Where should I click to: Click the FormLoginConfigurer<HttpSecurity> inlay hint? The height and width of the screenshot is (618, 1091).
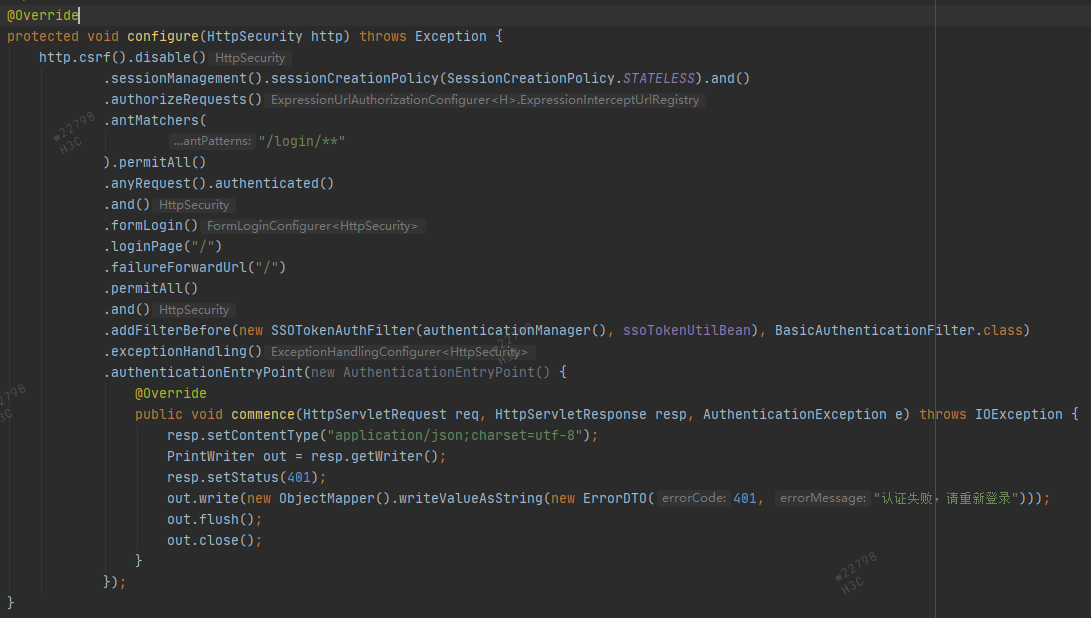tap(312, 226)
